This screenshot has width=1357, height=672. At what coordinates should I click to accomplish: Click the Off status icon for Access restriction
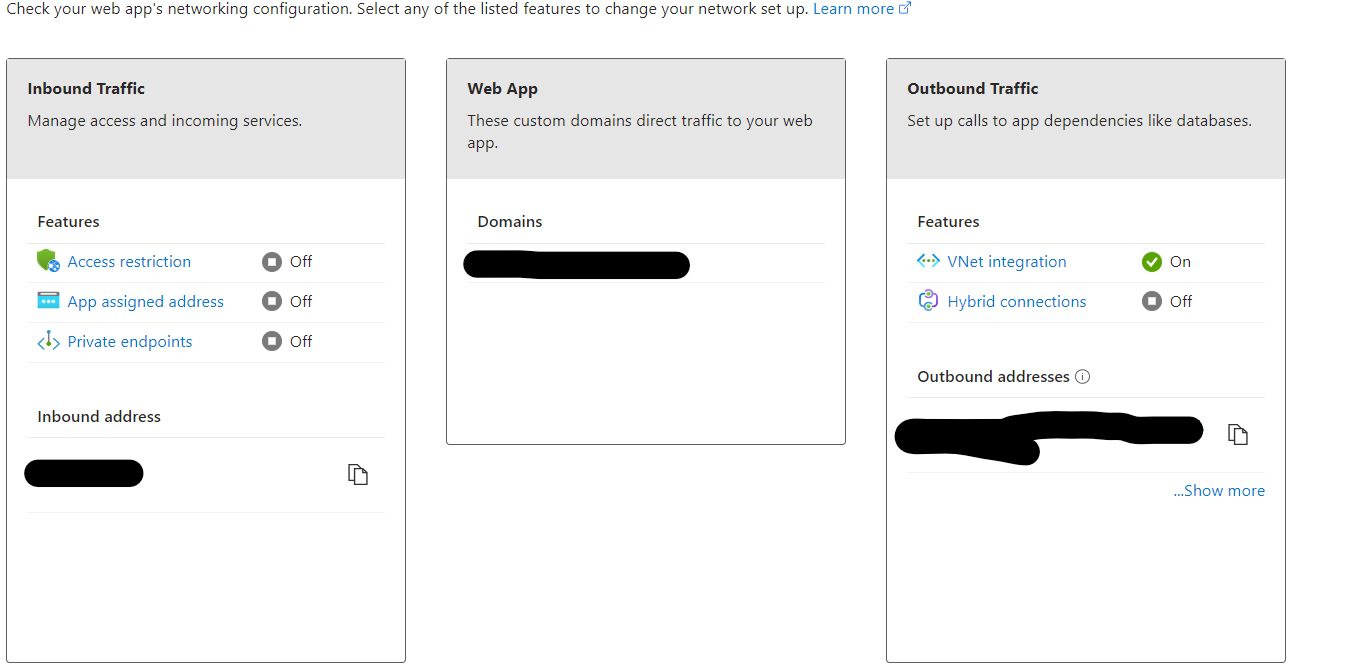[272, 262]
